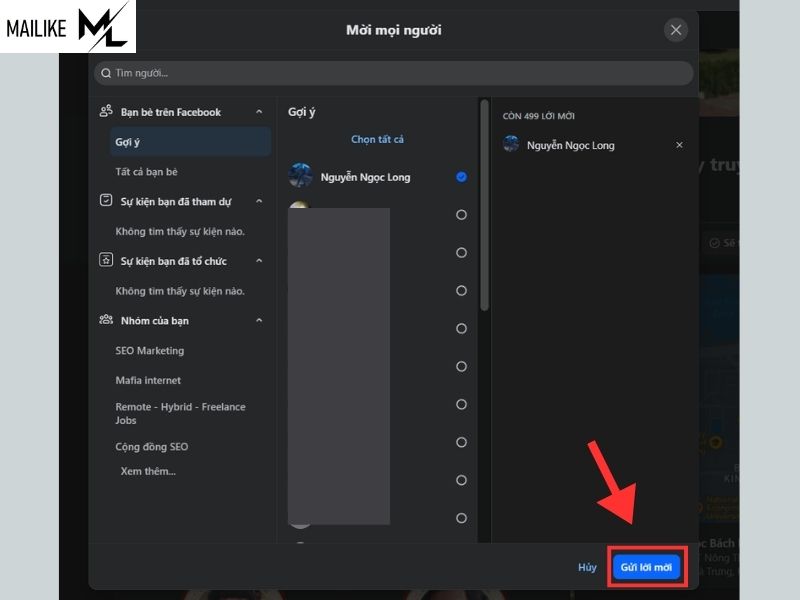Click the search magnifier icon

coord(106,73)
